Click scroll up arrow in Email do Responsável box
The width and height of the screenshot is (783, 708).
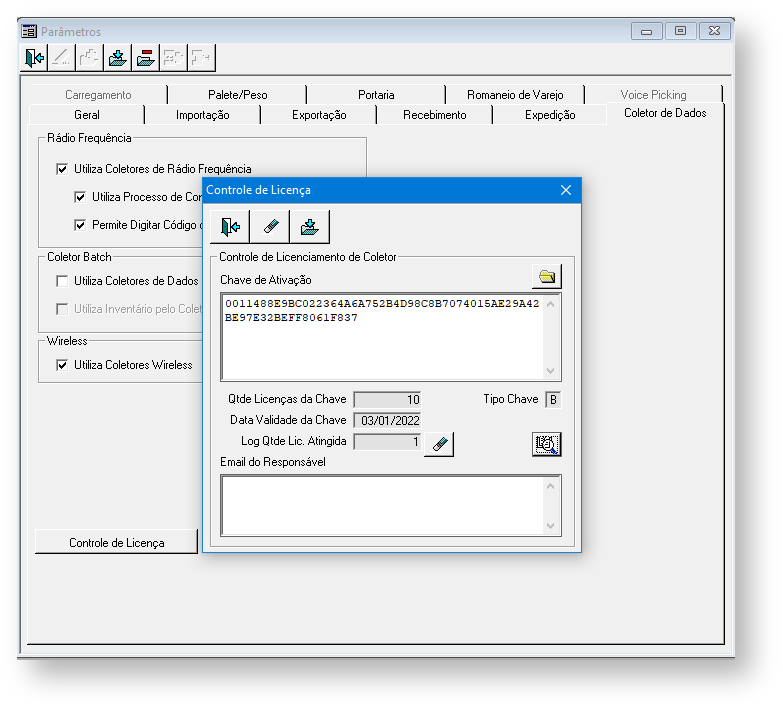(550, 486)
